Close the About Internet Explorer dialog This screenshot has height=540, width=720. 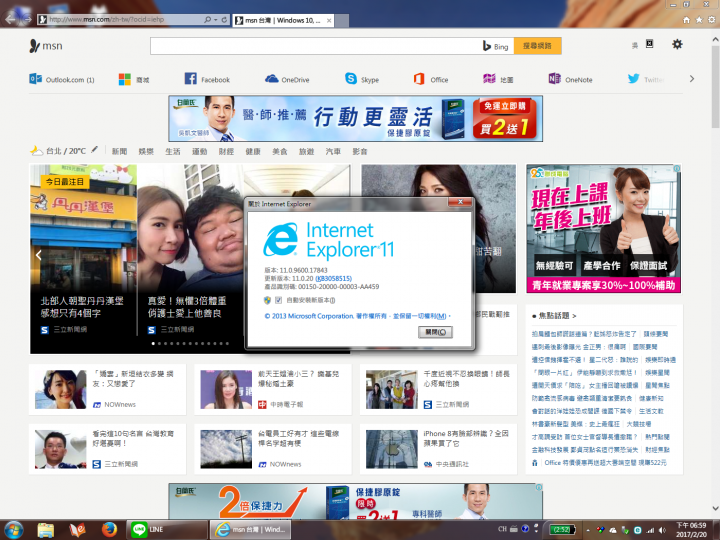point(460,202)
